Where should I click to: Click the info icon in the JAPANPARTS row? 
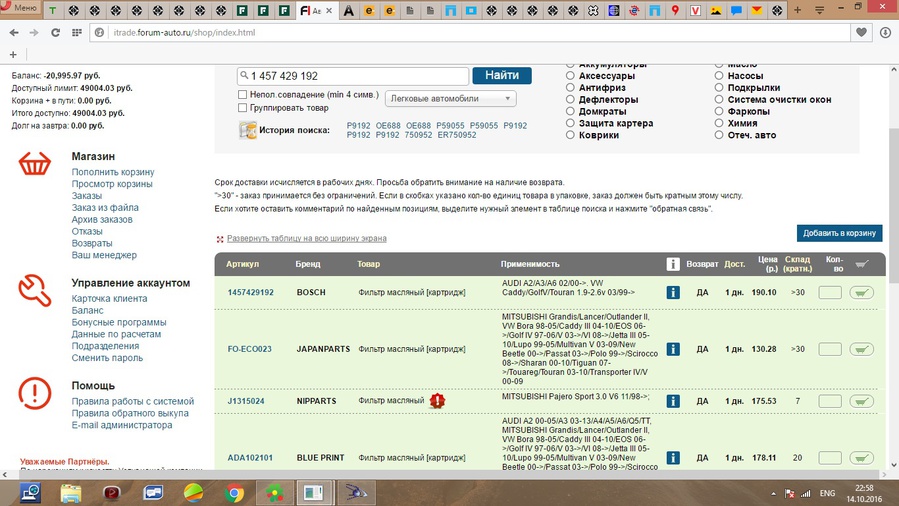(673, 349)
